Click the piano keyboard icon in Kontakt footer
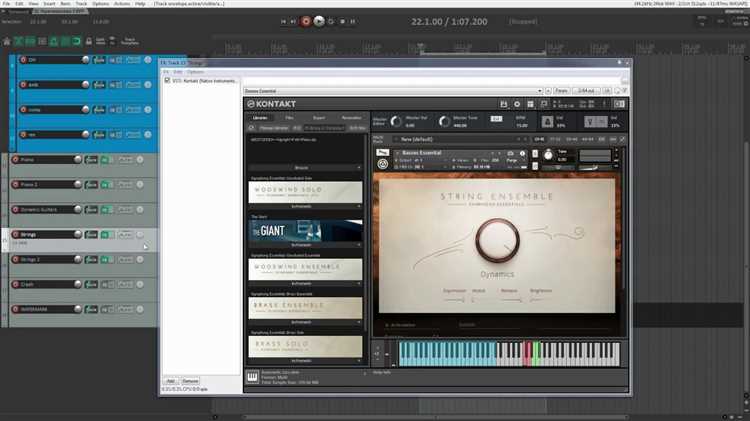Screen dimensions: 750x421 (253, 376)
